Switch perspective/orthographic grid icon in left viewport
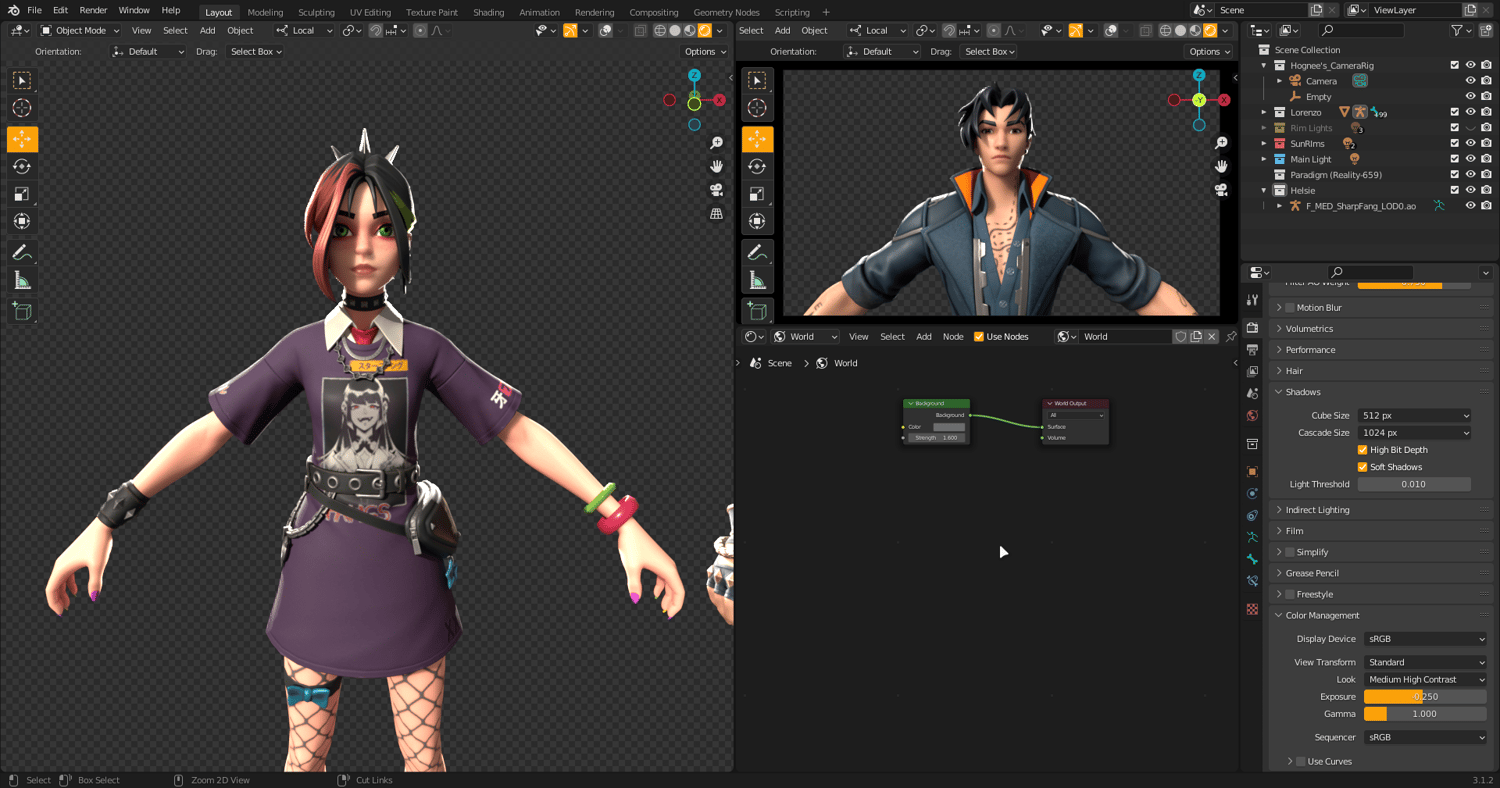The image size is (1500, 788). 716,214
